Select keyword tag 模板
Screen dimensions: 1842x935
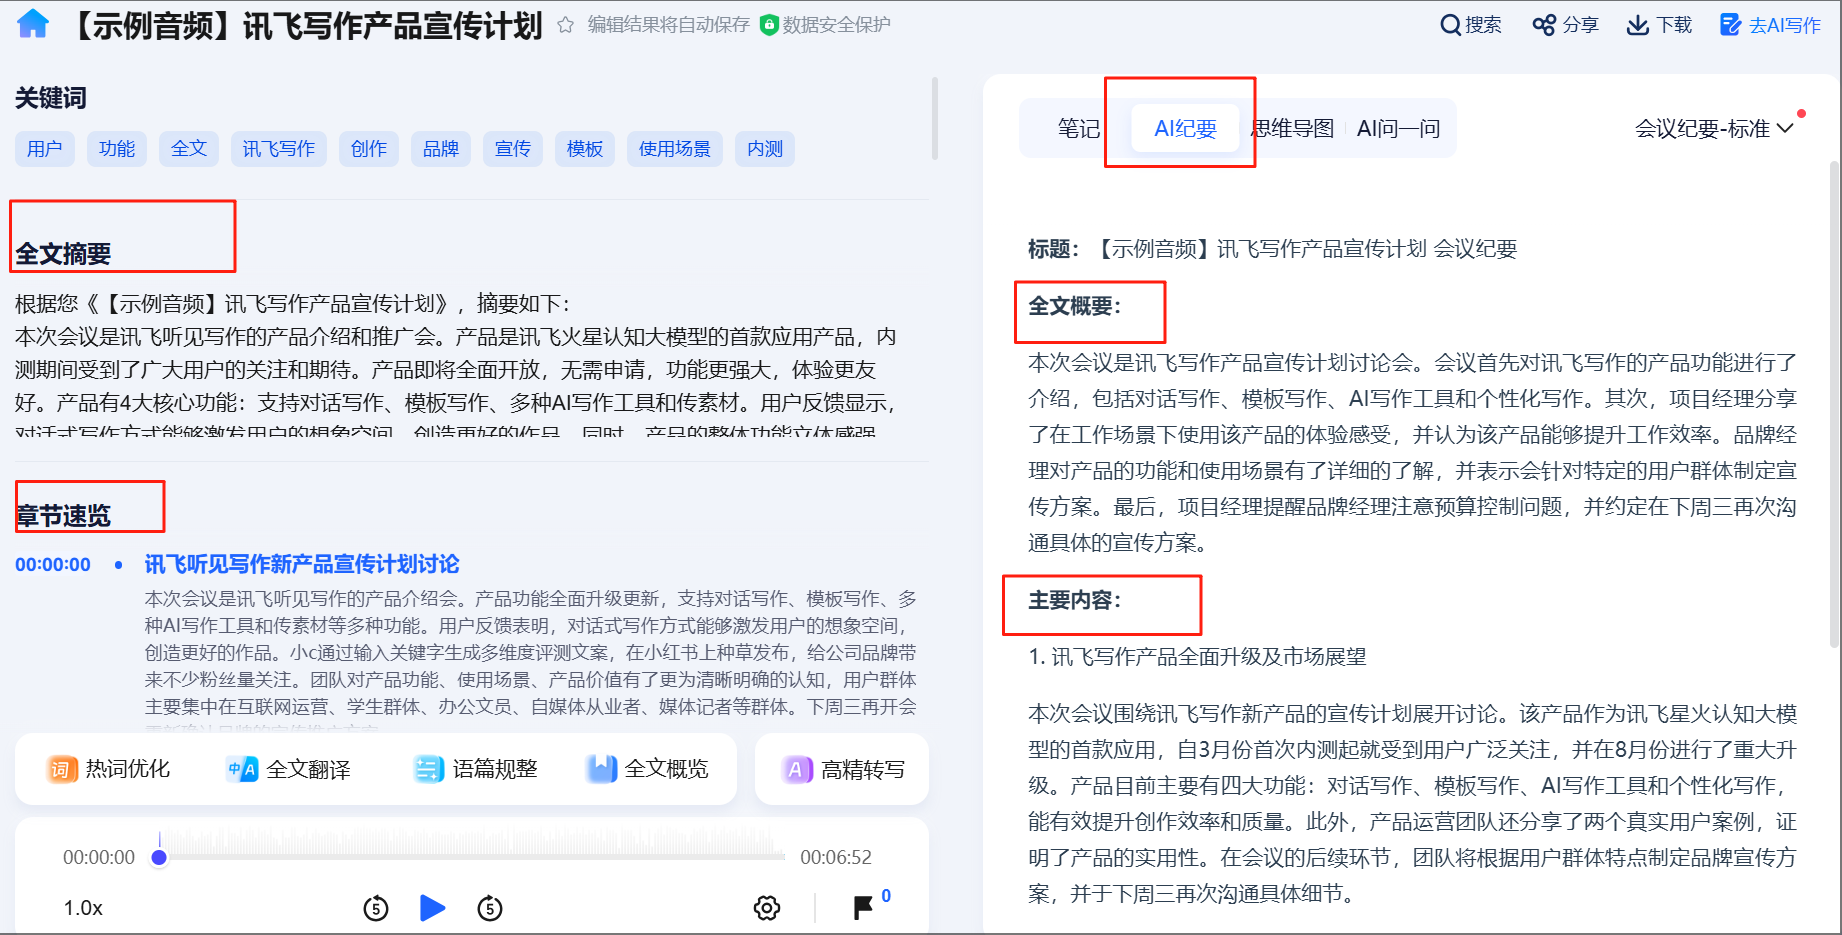[x=585, y=149]
